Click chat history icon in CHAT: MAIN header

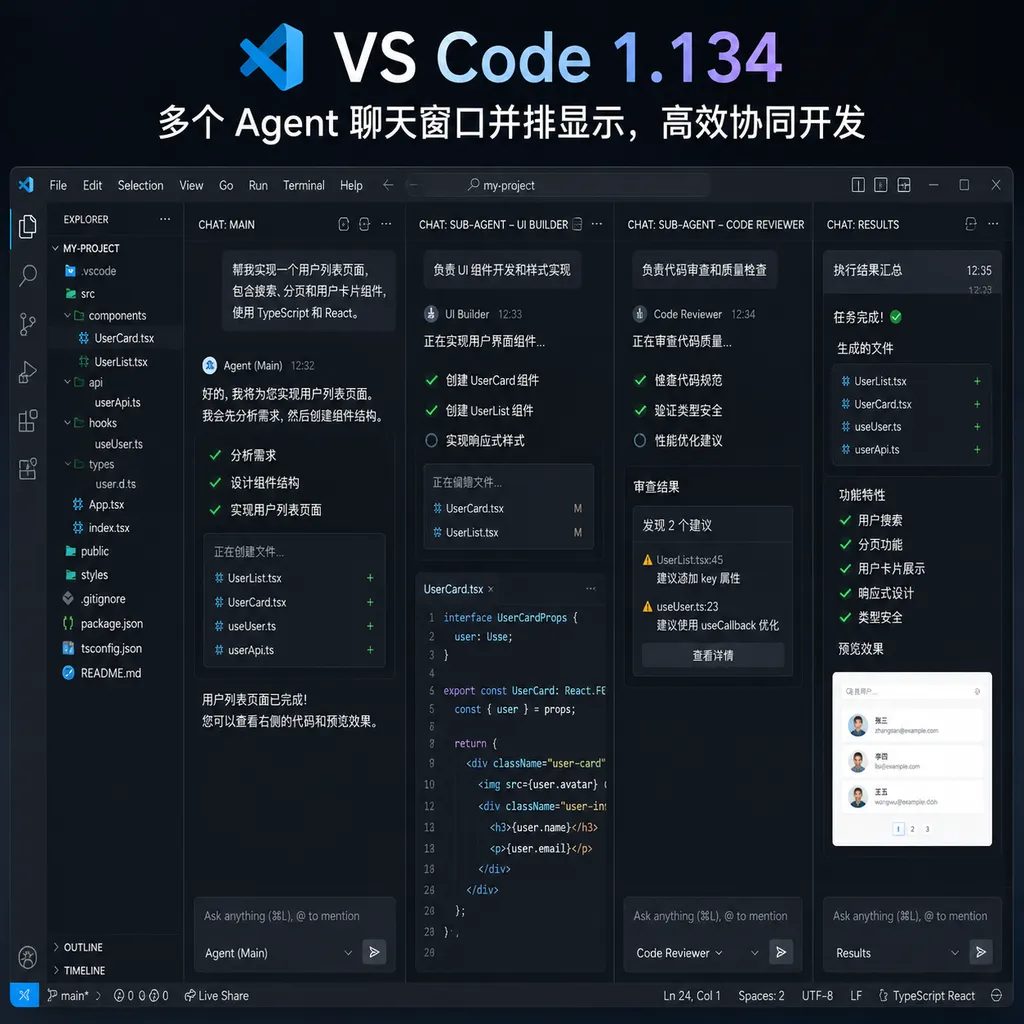364,224
